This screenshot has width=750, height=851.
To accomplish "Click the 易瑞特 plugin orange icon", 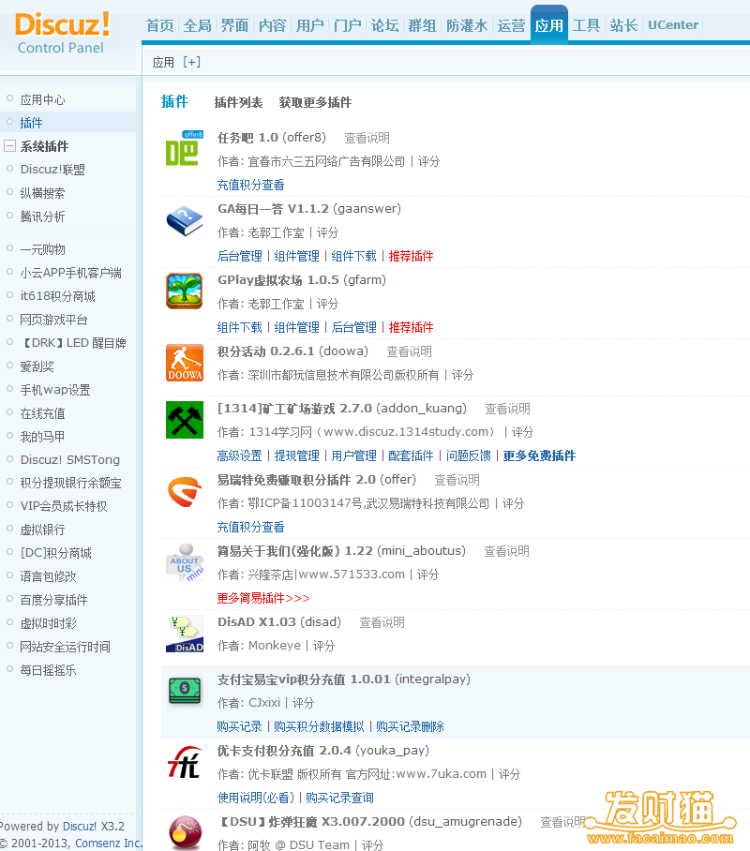I will point(185,491).
